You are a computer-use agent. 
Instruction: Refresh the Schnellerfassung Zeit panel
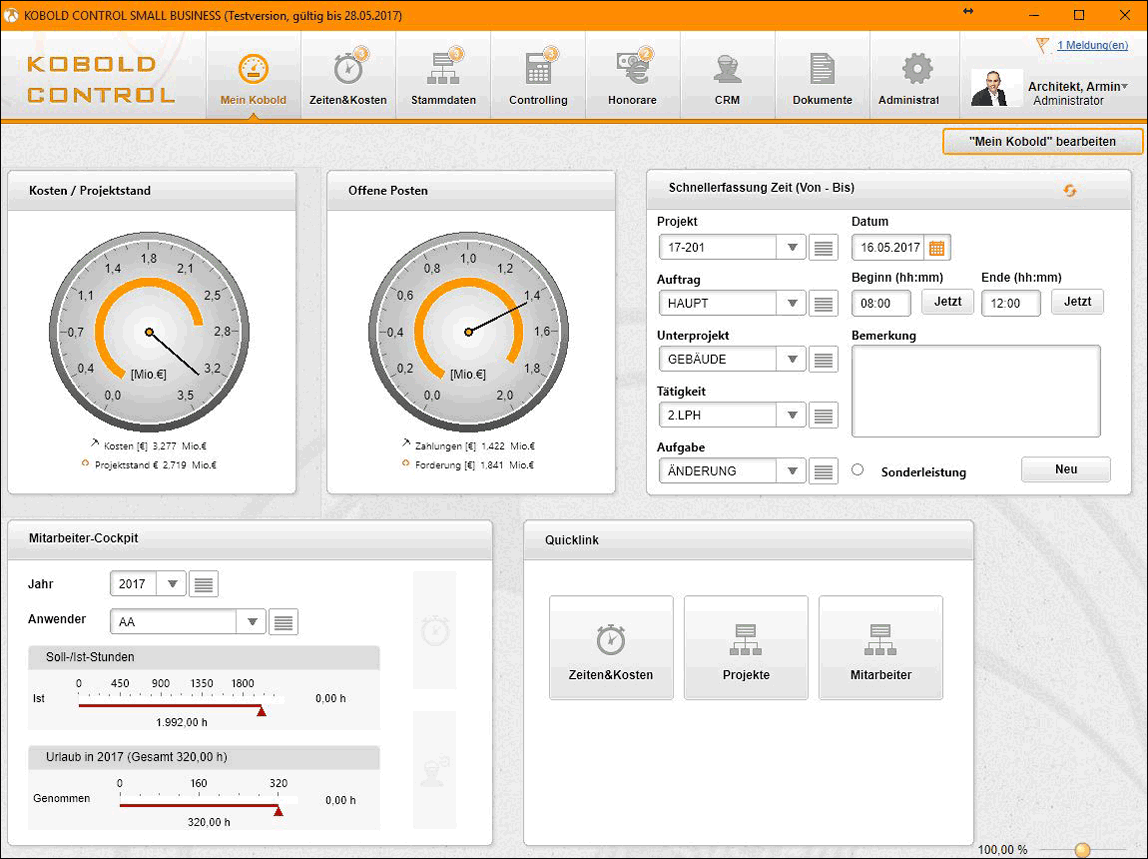pos(1070,190)
